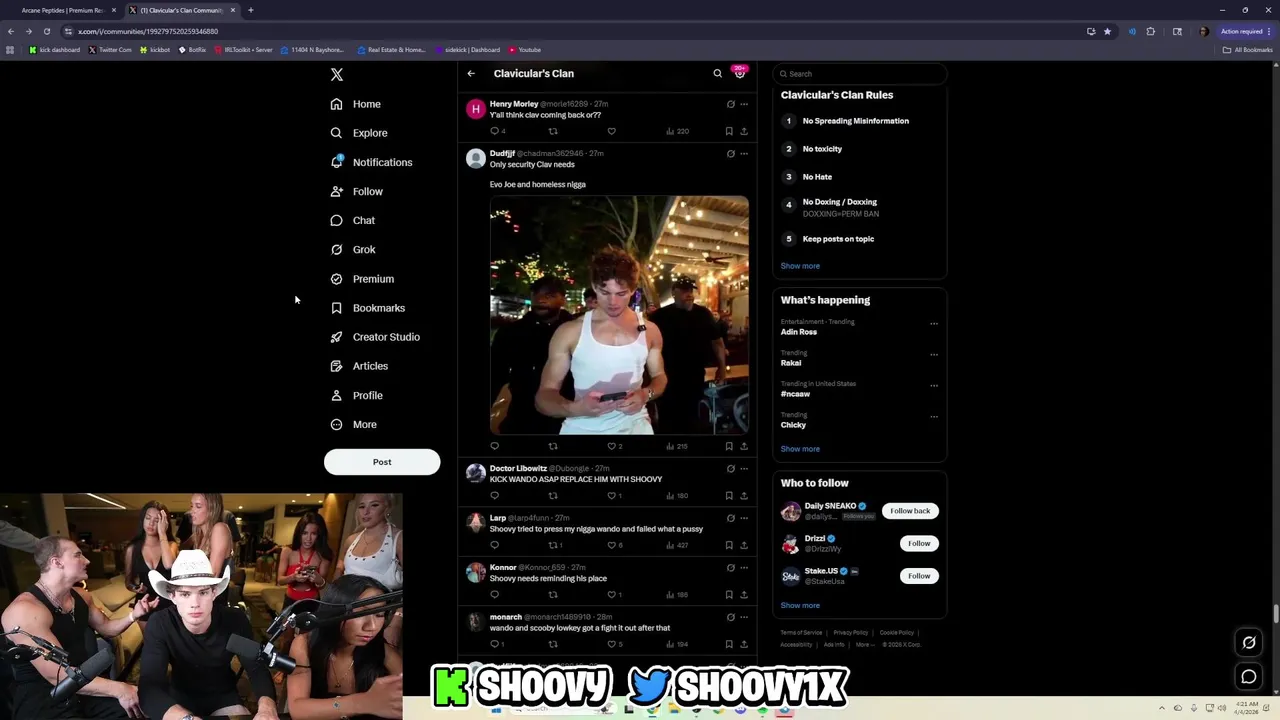Click the Profile person icon
This screenshot has height=720, width=1280.
(336, 395)
